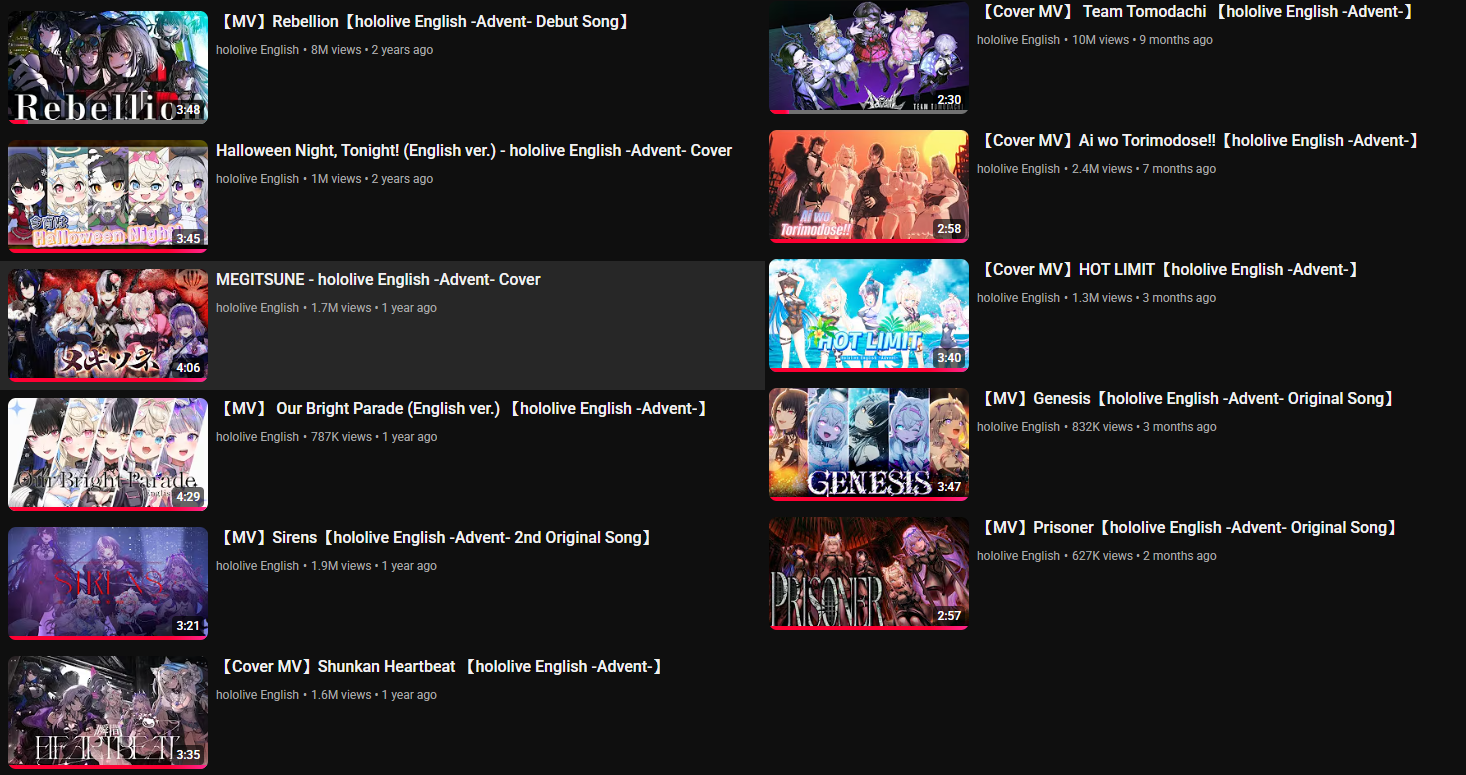The image size is (1466, 775).
Task: Click the Halloween Night, Tonight! title
Action: point(474,151)
